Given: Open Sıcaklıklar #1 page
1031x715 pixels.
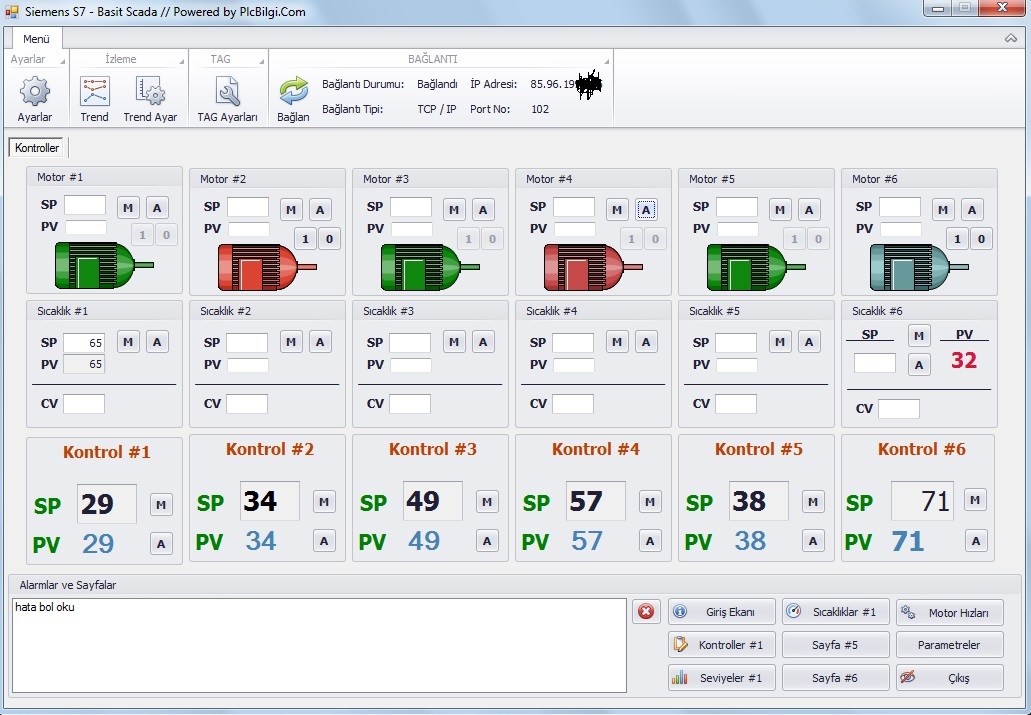Looking at the screenshot, I should pyautogui.click(x=836, y=612).
